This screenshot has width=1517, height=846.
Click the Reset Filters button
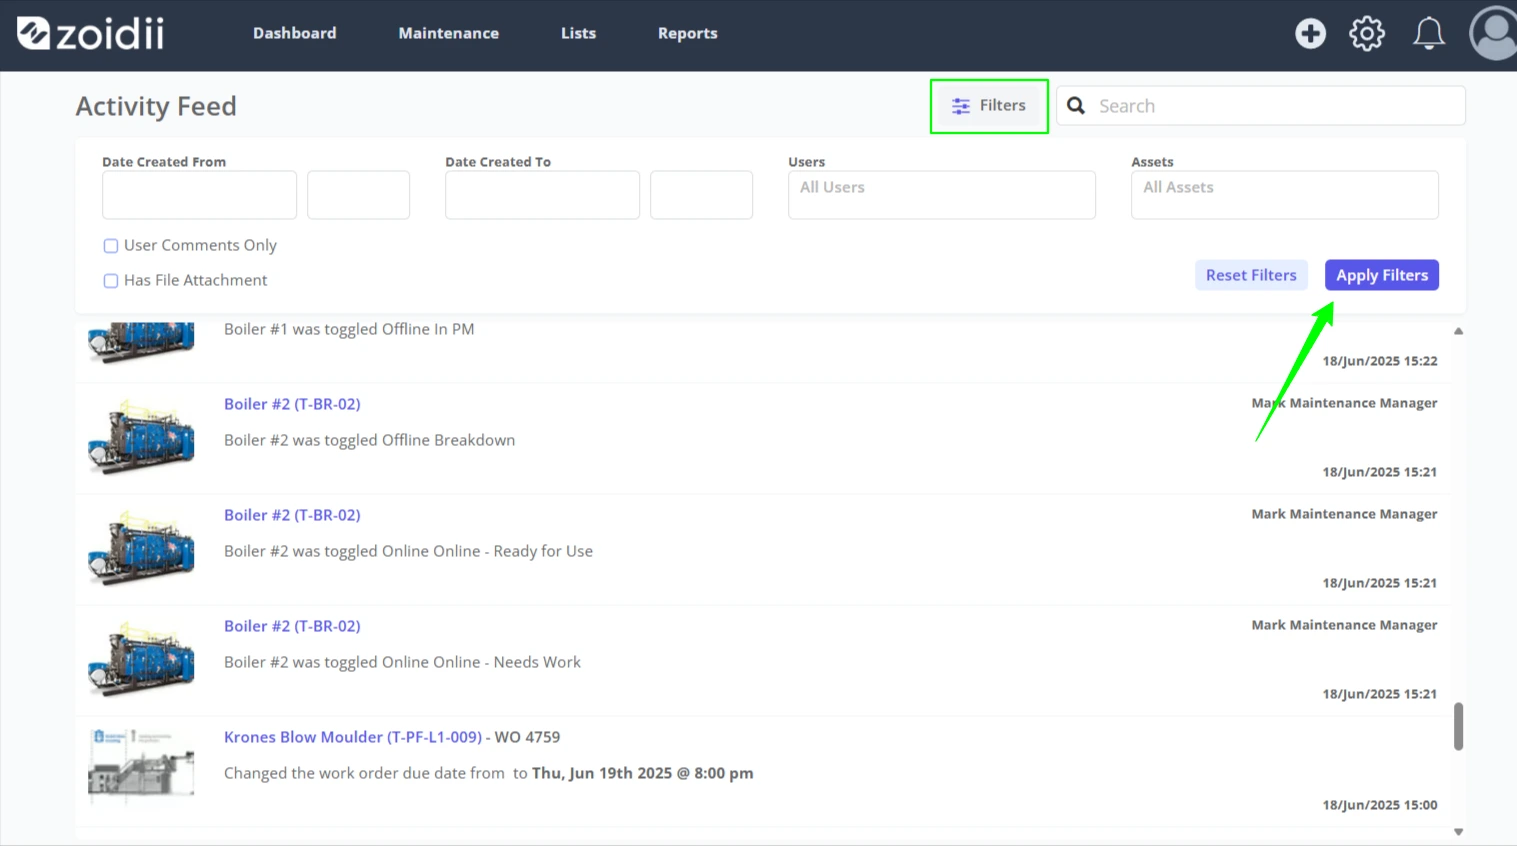coord(1251,275)
